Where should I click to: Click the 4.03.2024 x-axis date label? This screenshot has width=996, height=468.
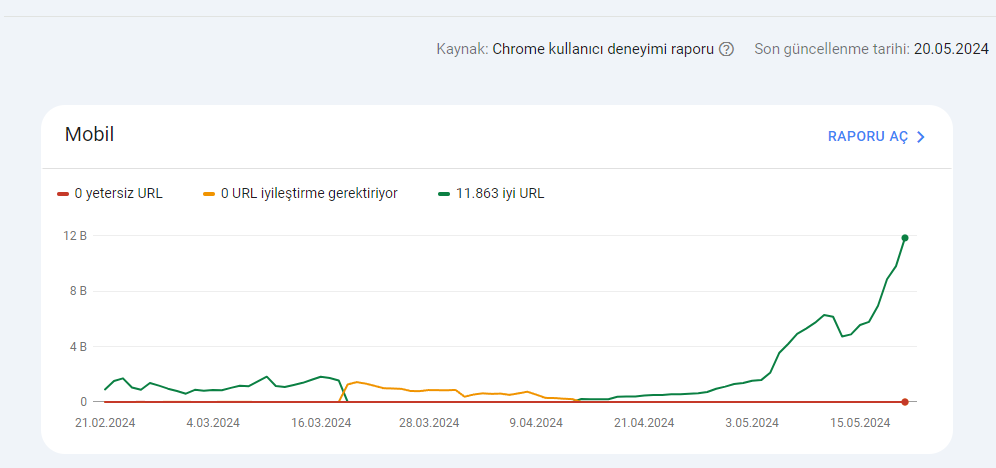(213, 423)
